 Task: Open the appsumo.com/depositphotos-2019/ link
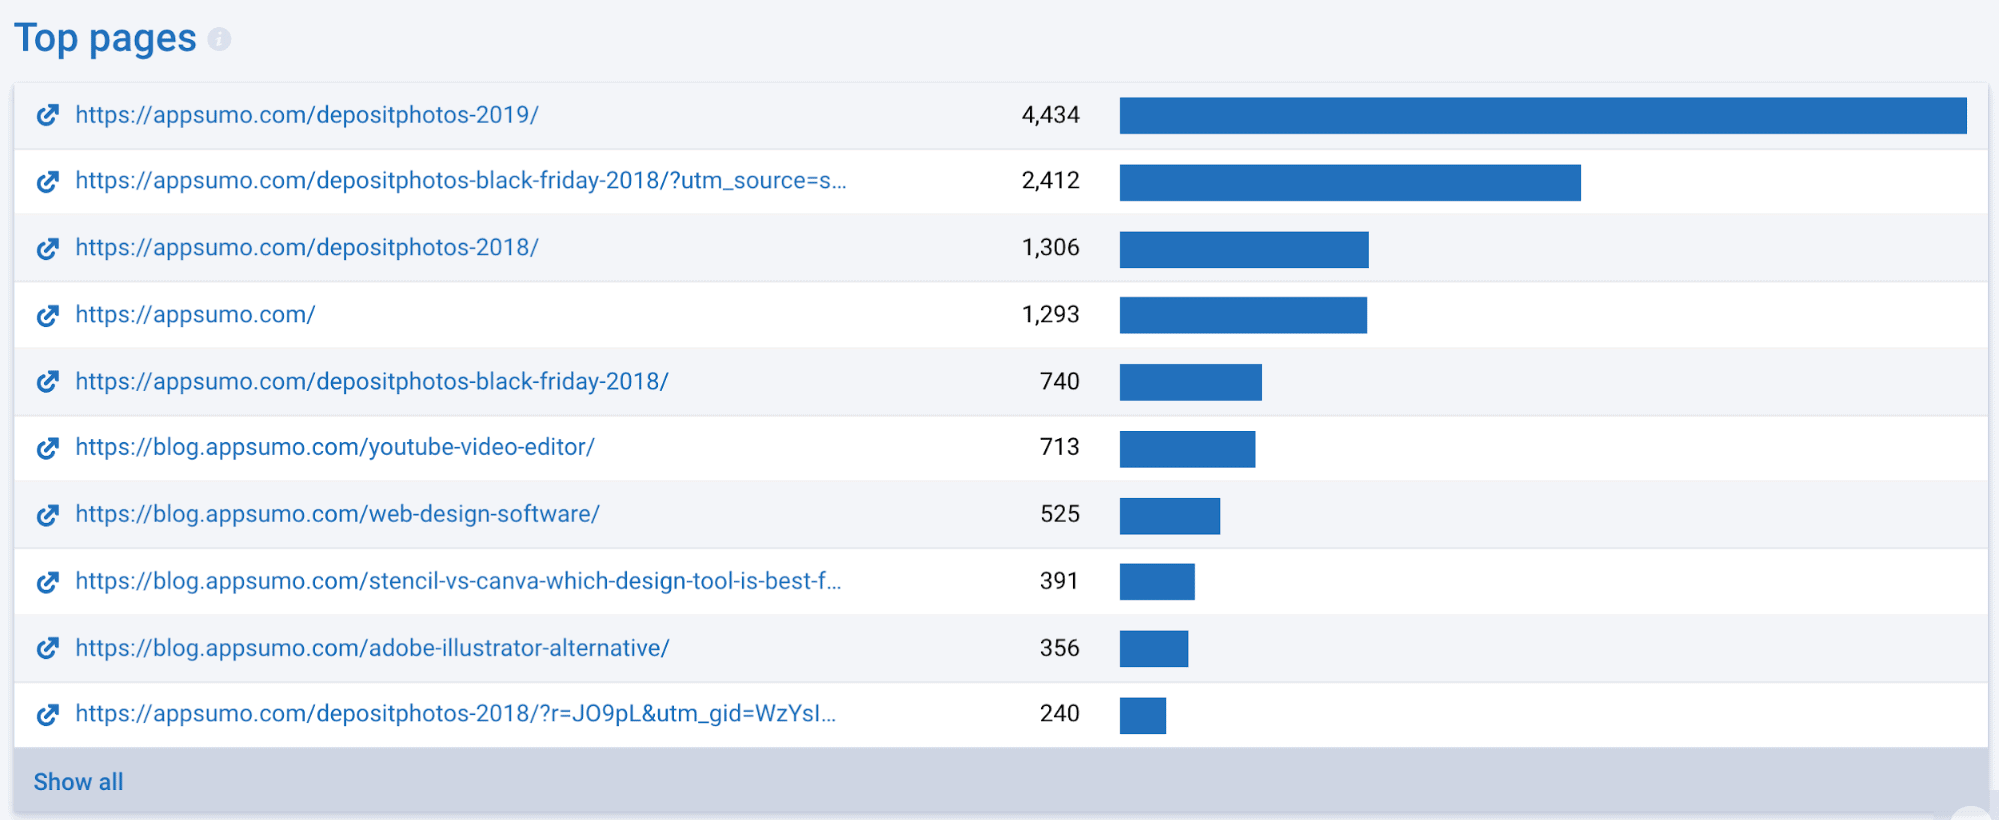pyautogui.click(x=307, y=115)
